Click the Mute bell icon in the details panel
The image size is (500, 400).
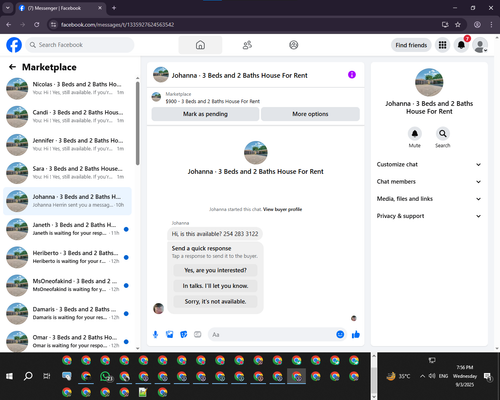pyautogui.click(x=415, y=134)
